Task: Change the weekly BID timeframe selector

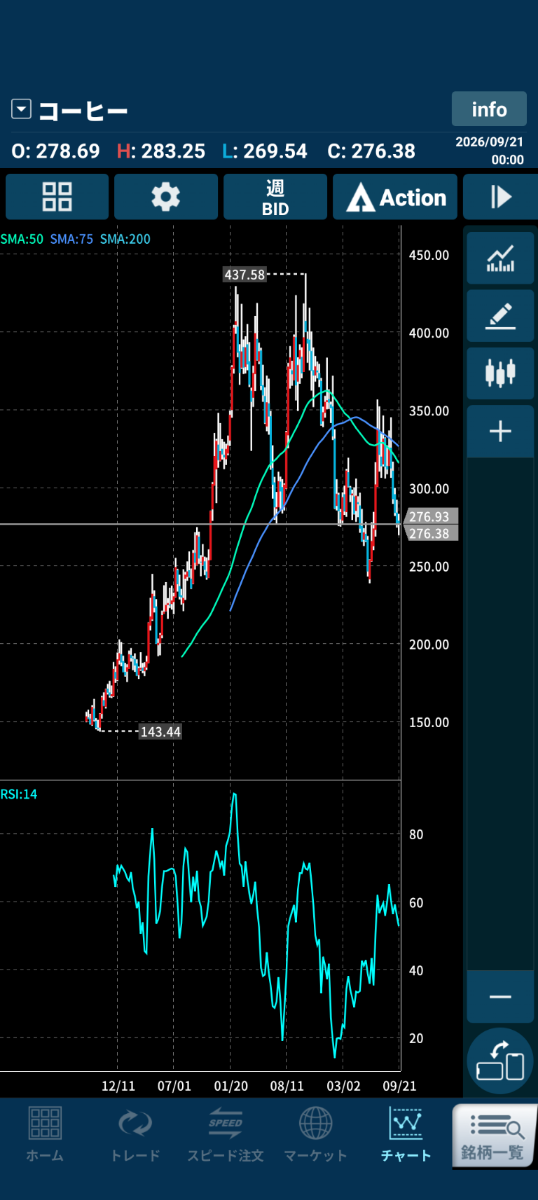Action: point(275,197)
